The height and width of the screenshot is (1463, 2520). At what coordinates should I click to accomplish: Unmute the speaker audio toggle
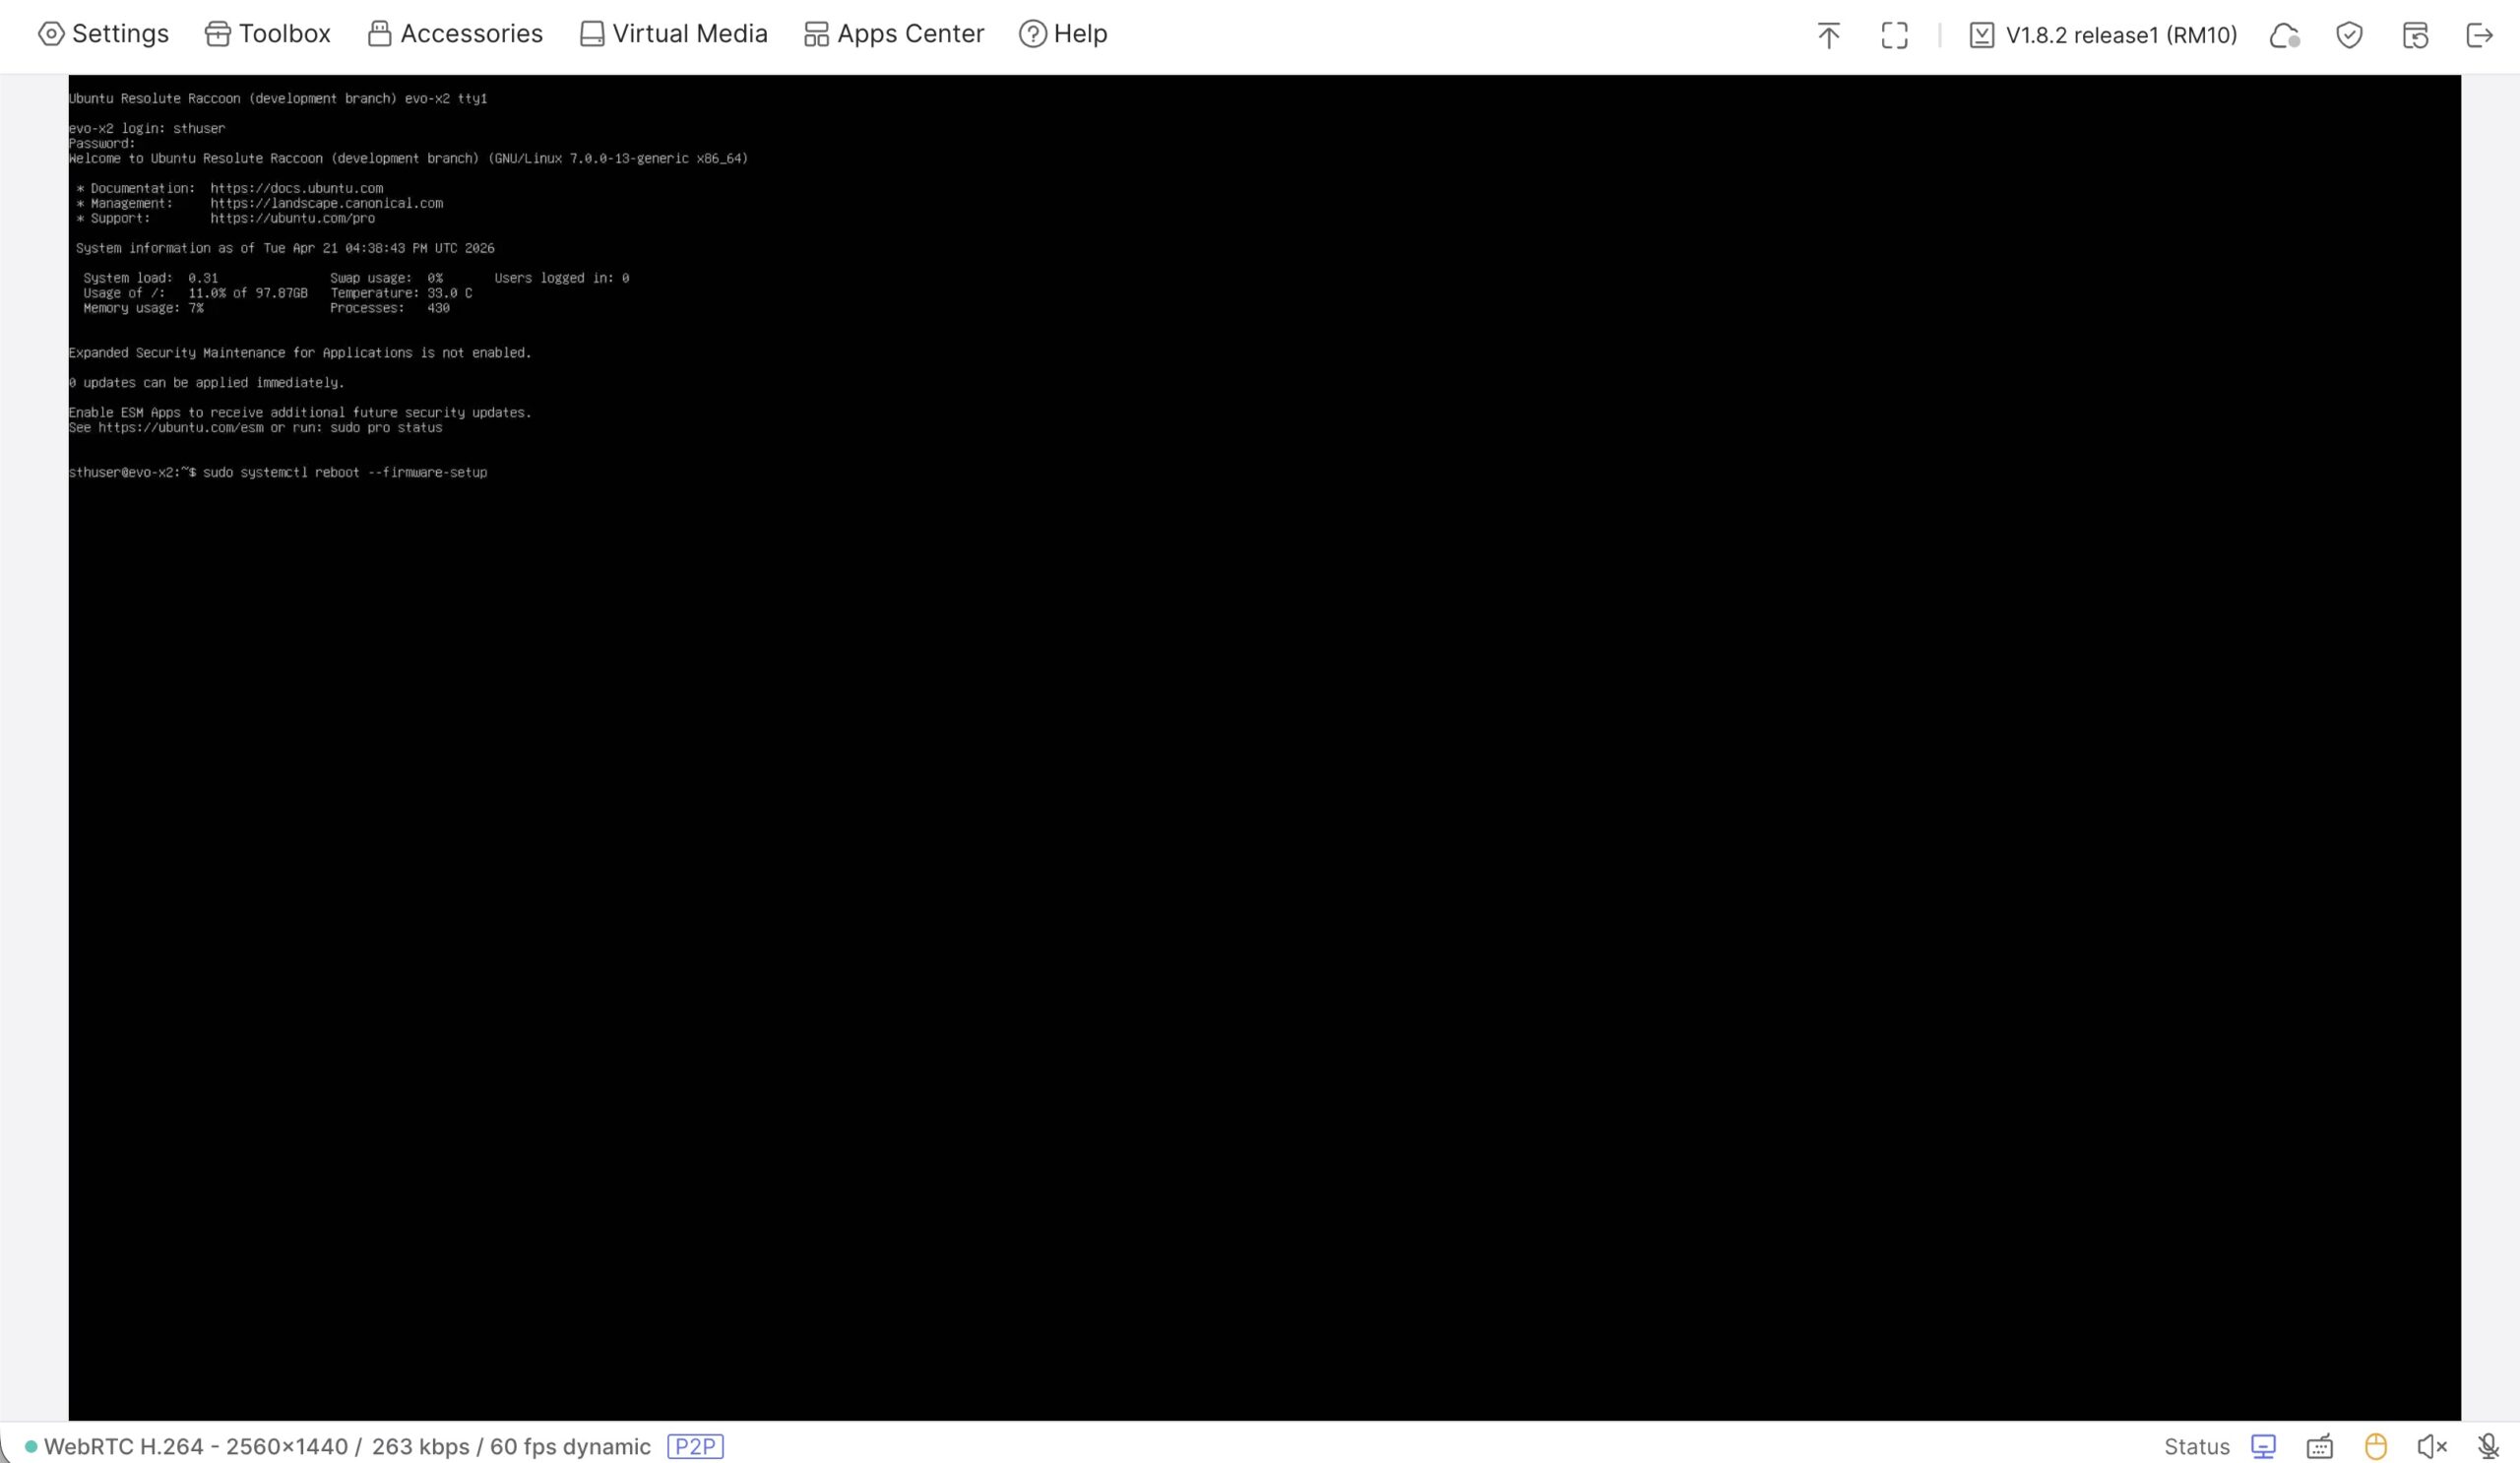[x=2432, y=1446]
